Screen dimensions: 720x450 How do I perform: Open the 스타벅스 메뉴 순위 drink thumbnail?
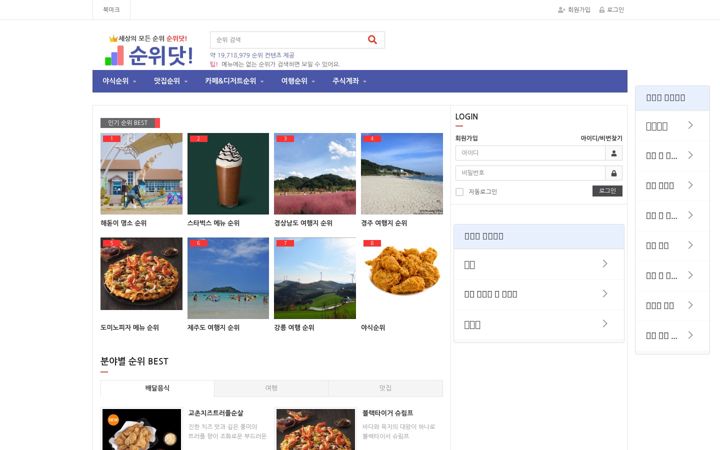pyautogui.click(x=228, y=174)
